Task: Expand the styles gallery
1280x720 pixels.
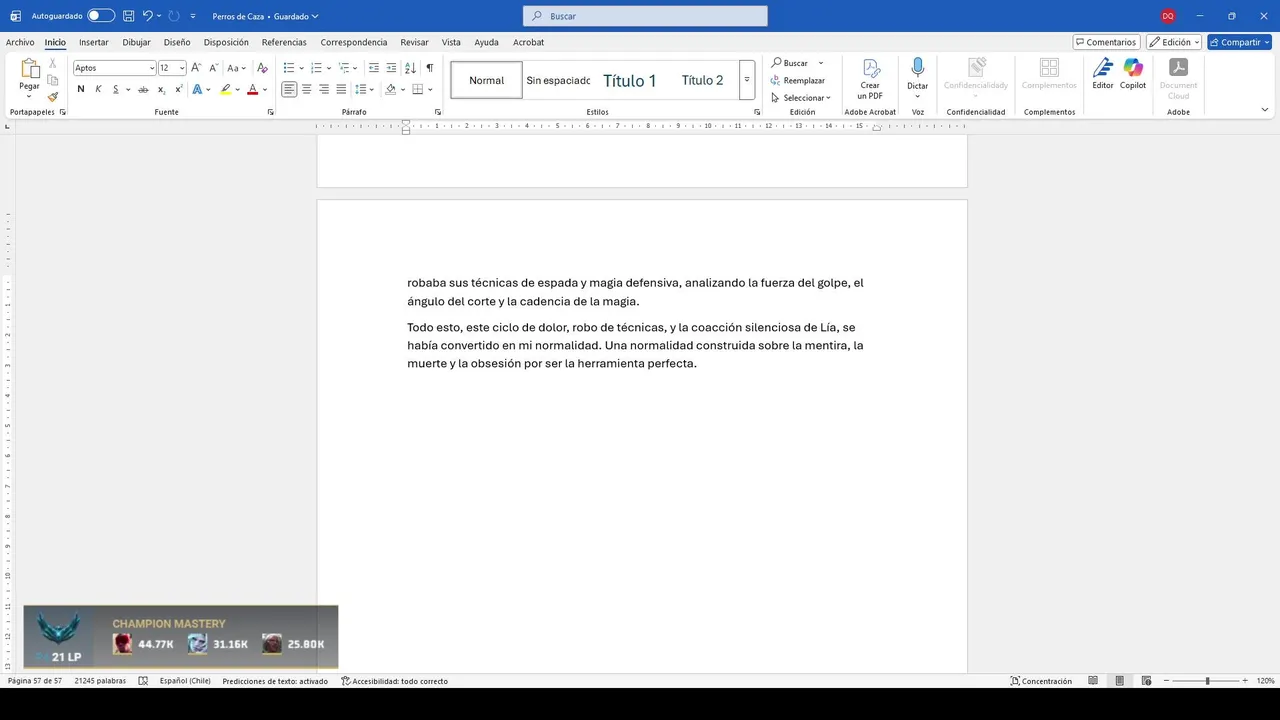Action: [x=747, y=80]
